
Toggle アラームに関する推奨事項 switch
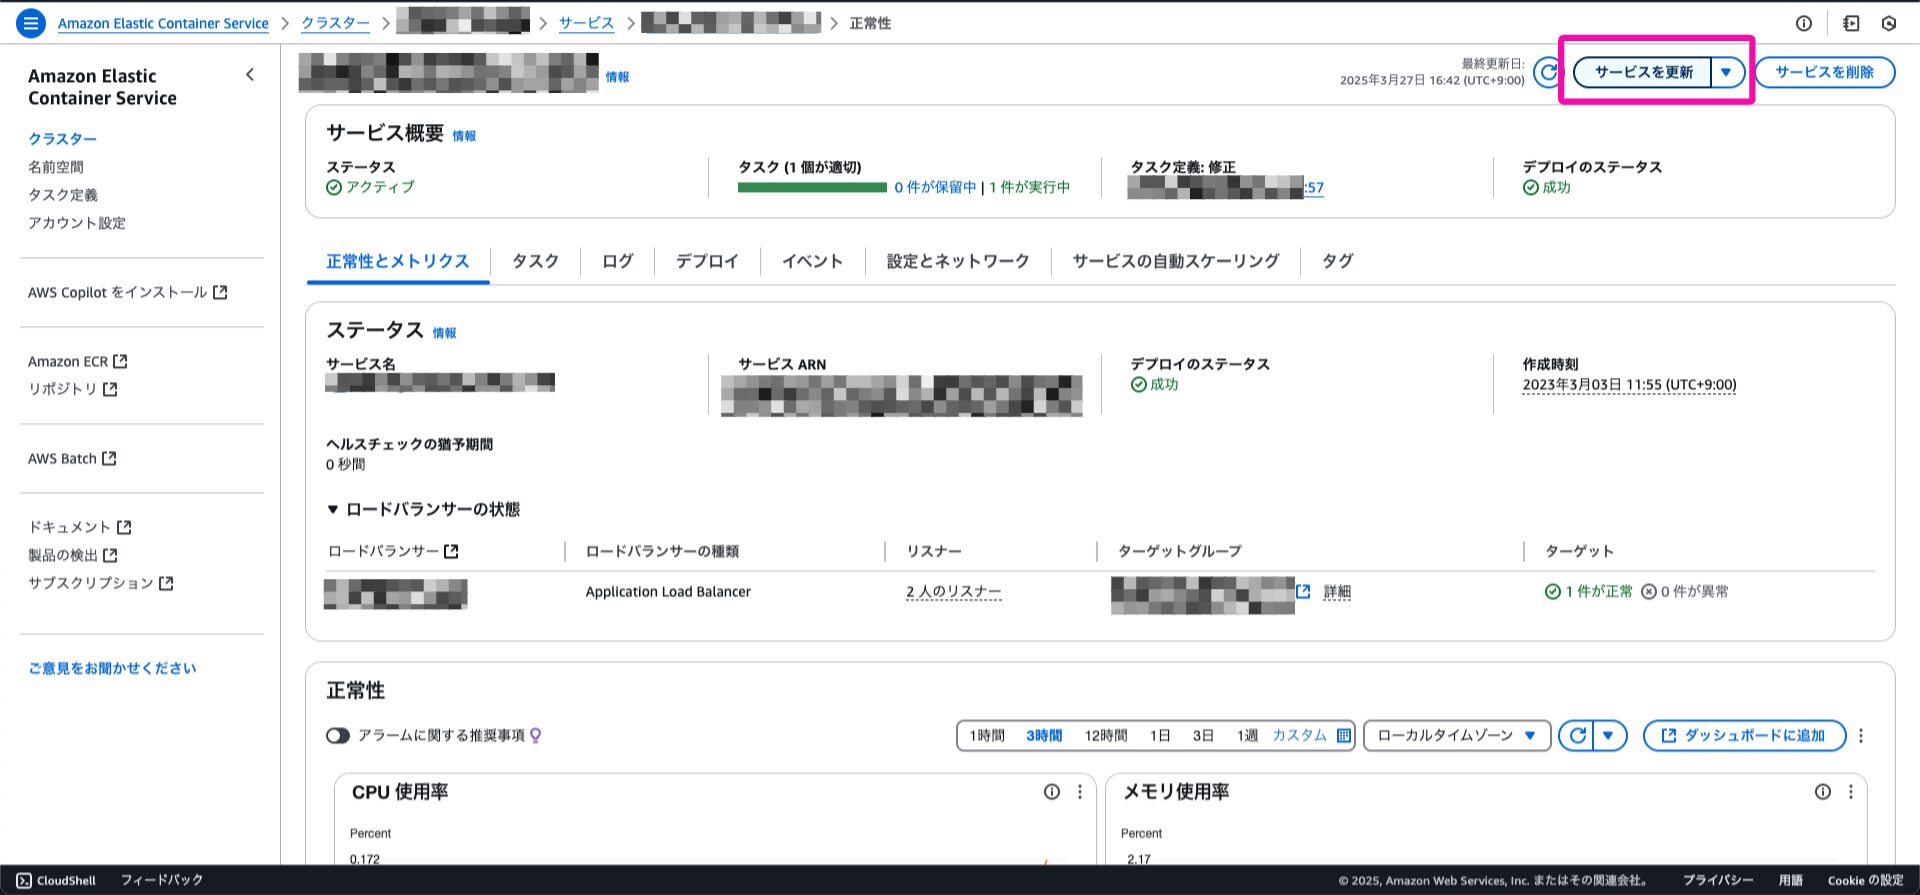338,736
